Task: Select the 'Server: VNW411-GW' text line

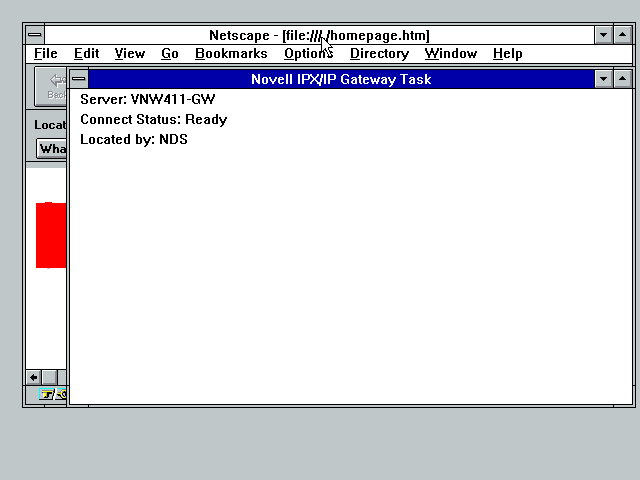Action: [148, 99]
